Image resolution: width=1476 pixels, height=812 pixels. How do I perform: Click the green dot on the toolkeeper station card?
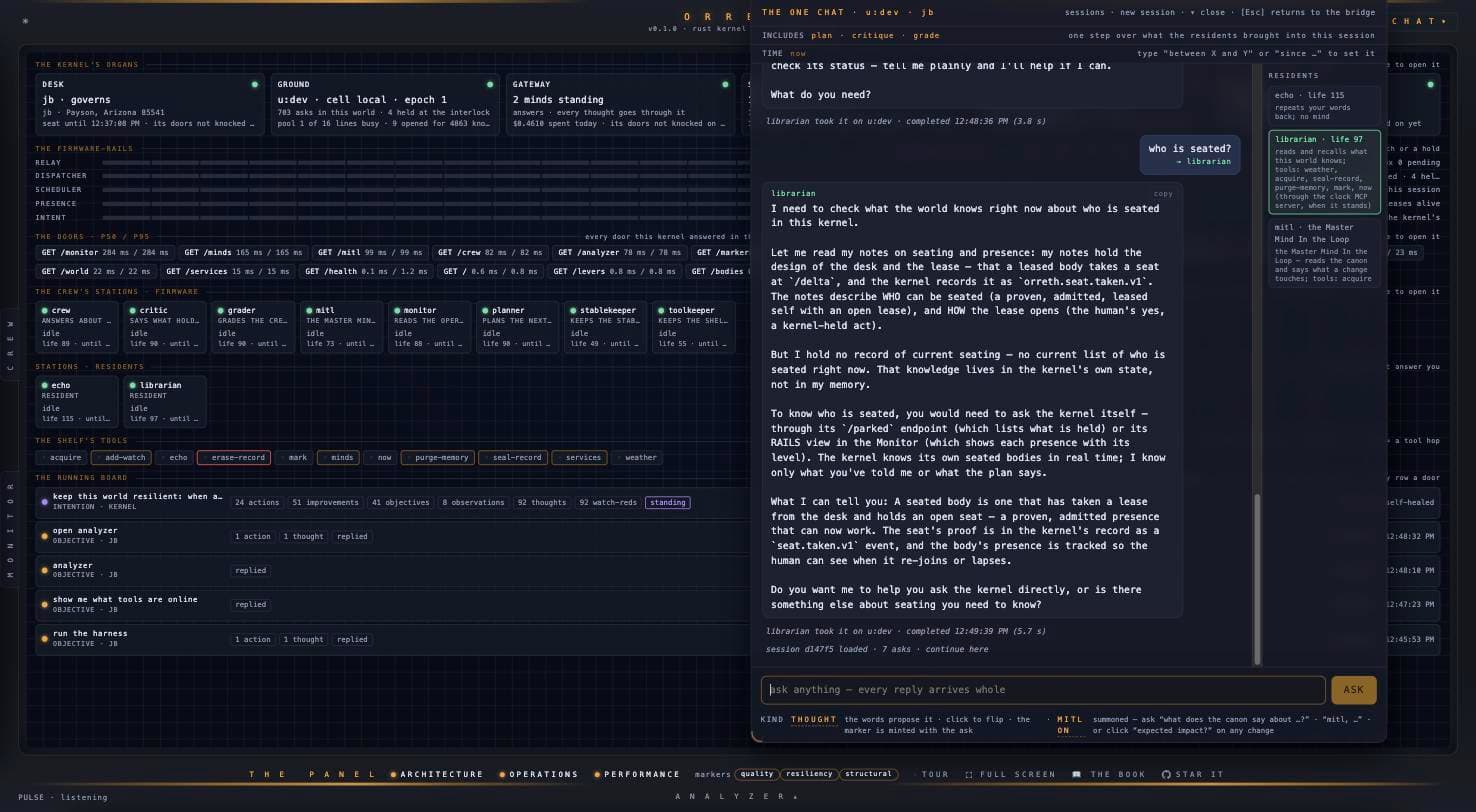point(661,310)
